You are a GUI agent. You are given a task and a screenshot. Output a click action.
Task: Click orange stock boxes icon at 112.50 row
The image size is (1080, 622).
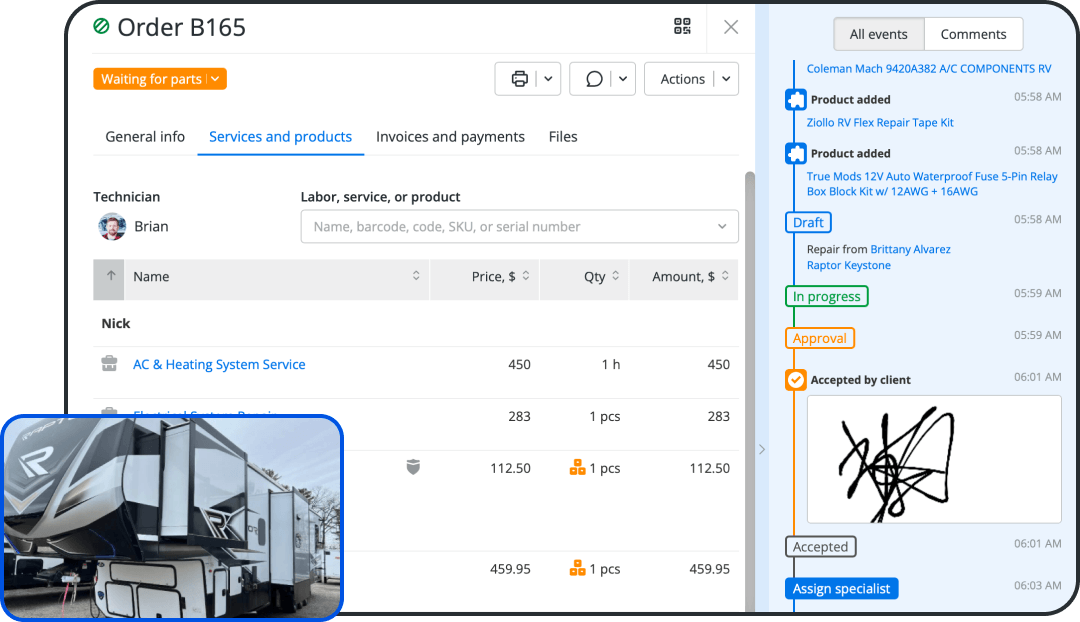point(577,467)
